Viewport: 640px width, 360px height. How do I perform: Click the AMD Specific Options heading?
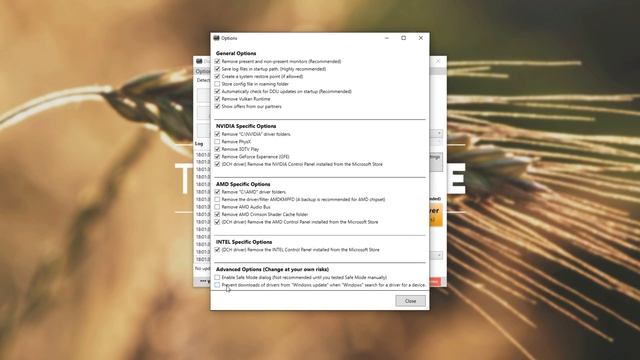tap(243, 184)
